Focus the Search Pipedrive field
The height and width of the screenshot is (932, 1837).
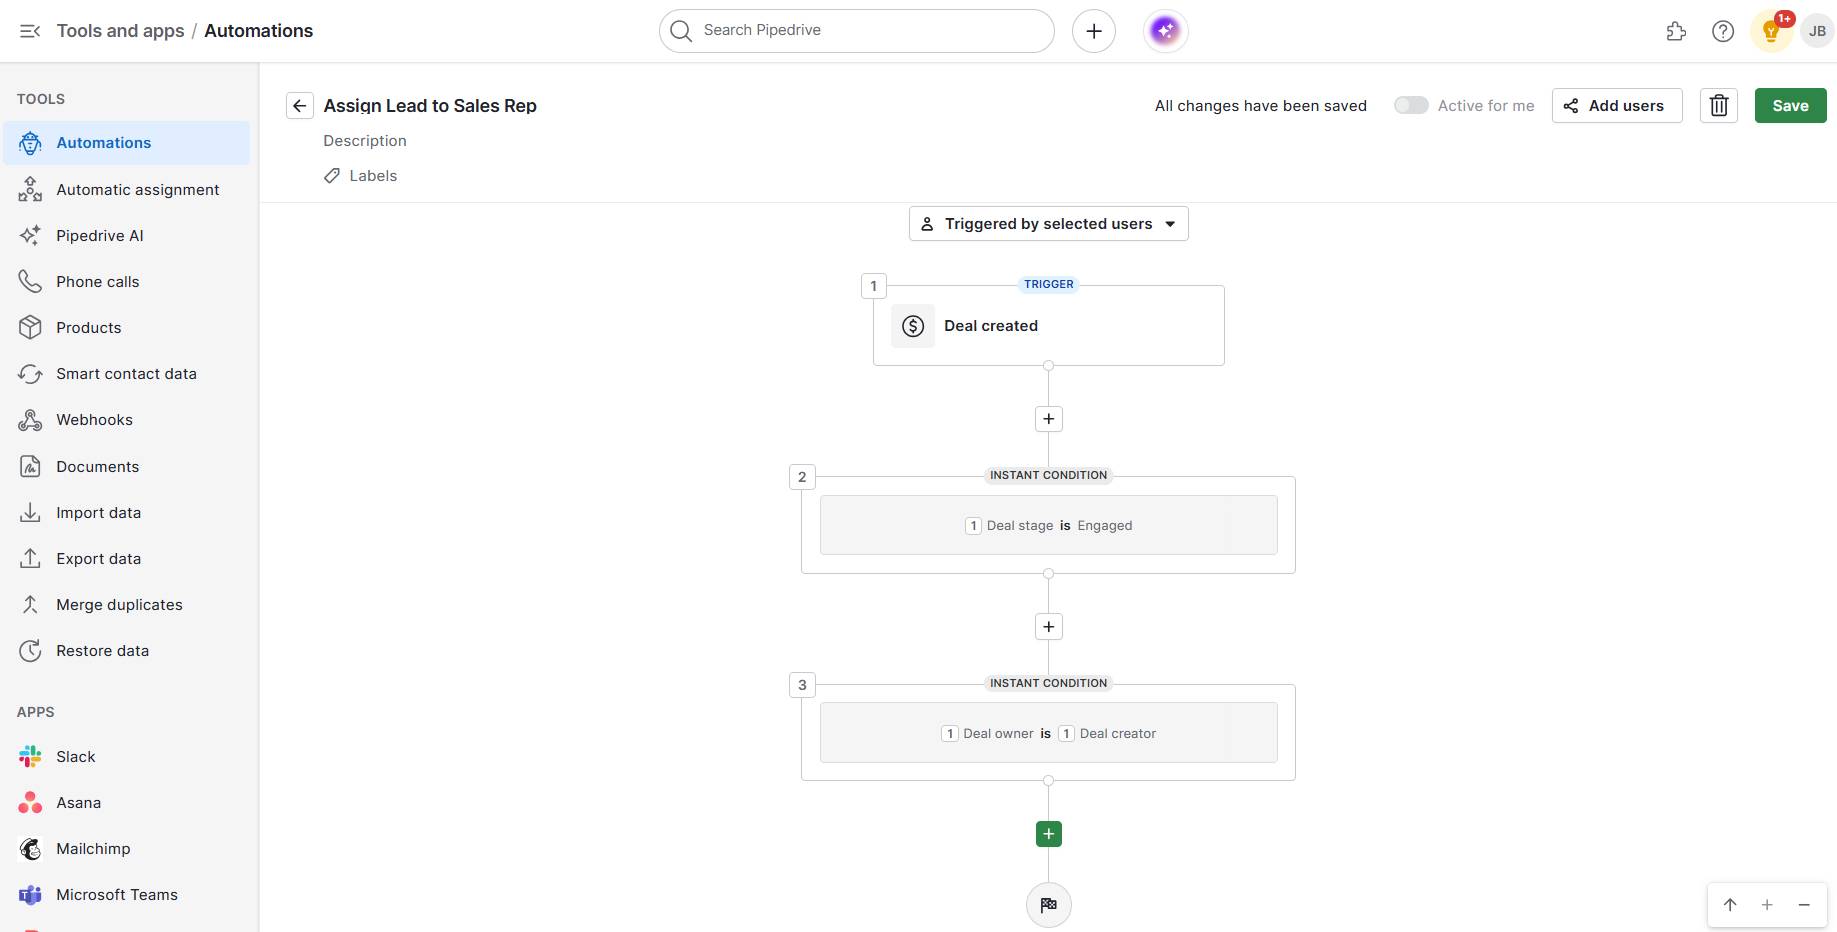pos(856,31)
